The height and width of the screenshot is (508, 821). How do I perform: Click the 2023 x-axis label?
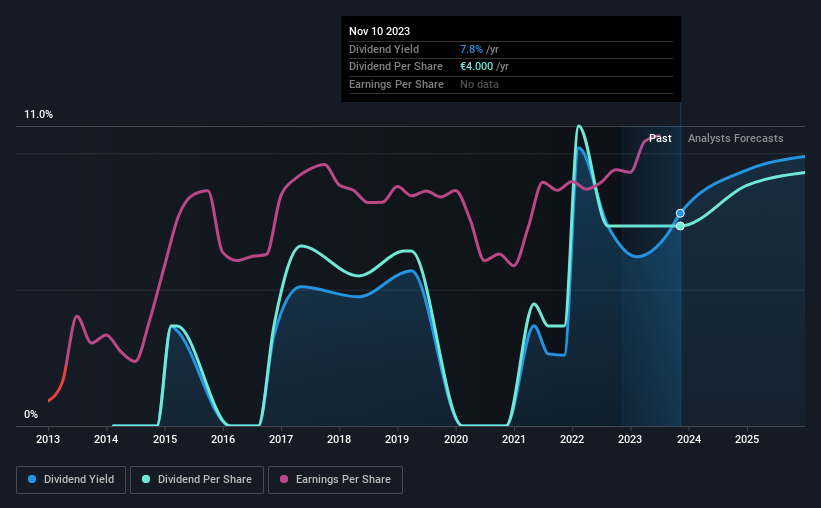click(630, 439)
